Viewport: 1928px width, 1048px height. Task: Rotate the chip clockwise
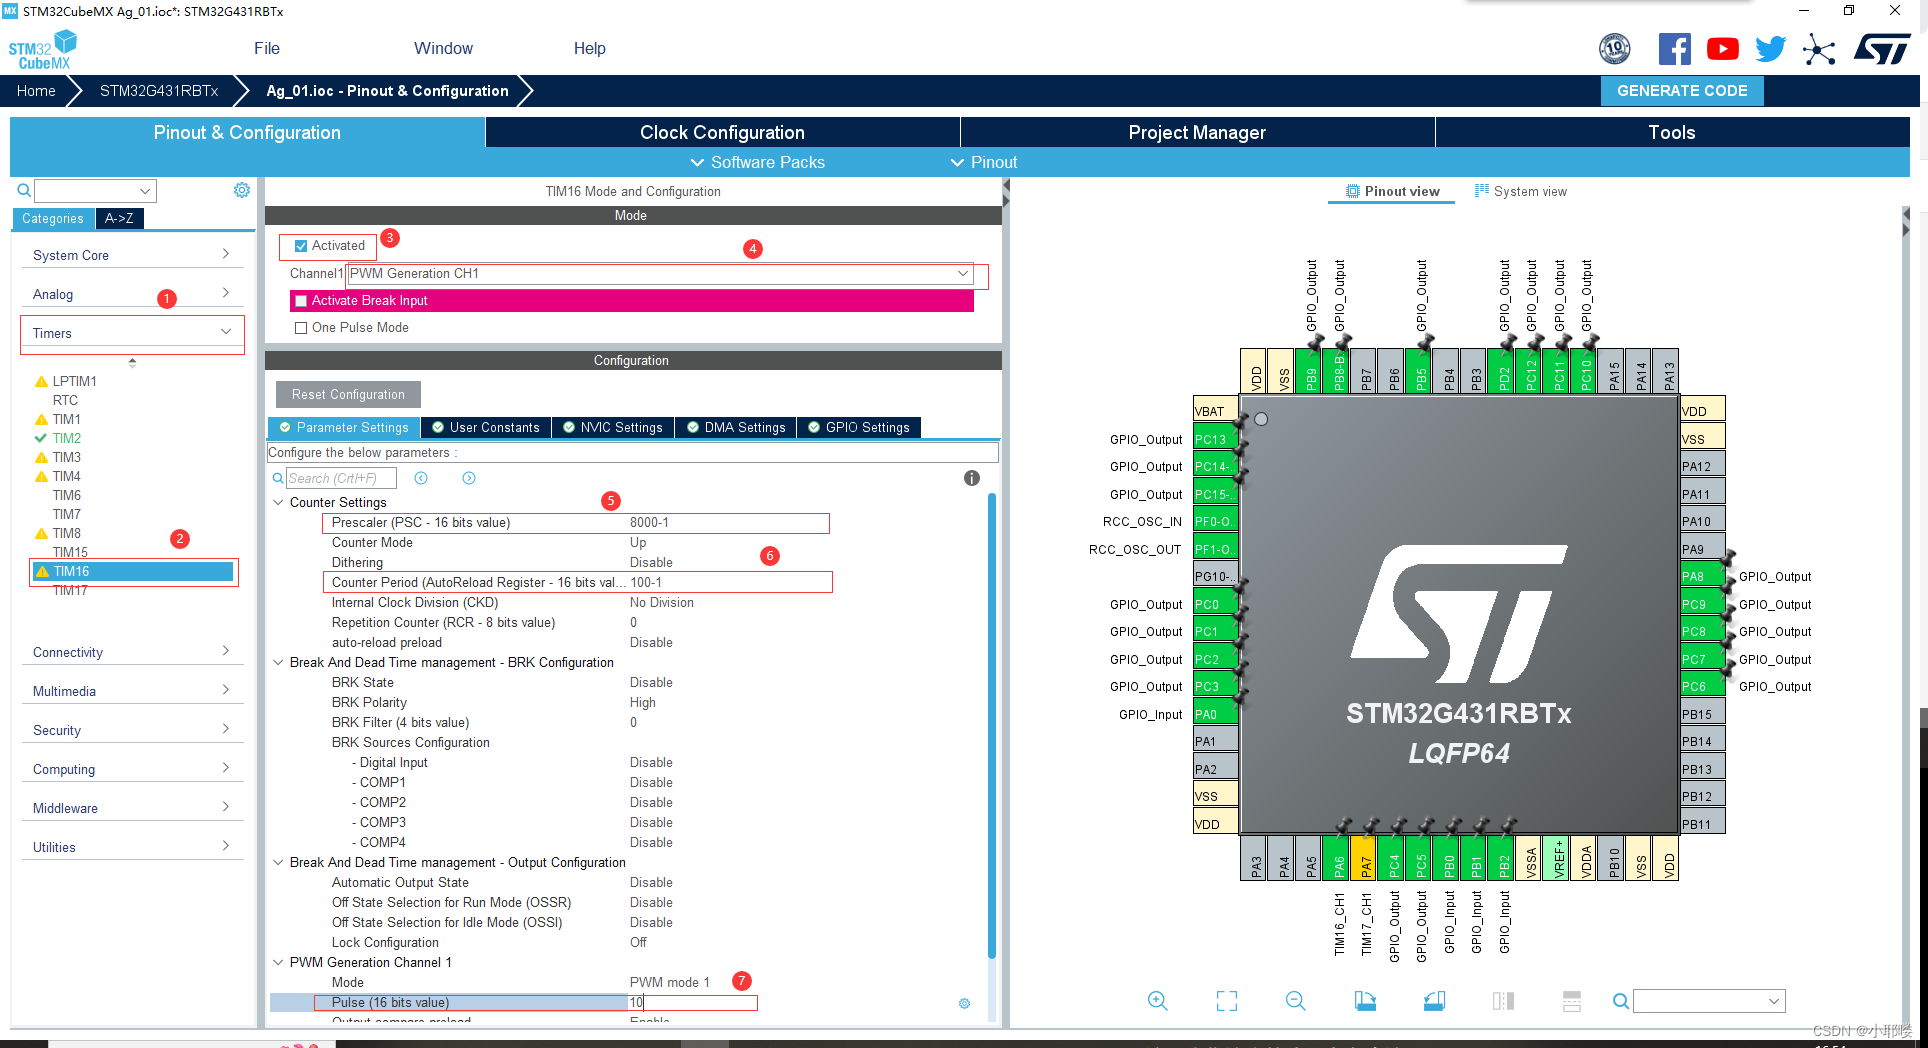(1365, 1001)
